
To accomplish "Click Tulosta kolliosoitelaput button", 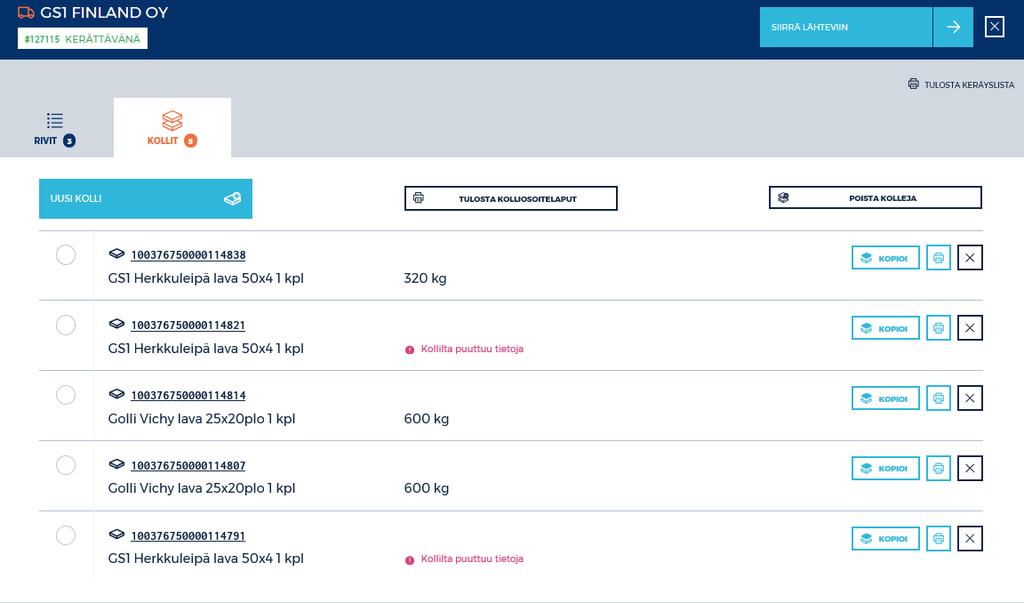I will click(x=511, y=199).
